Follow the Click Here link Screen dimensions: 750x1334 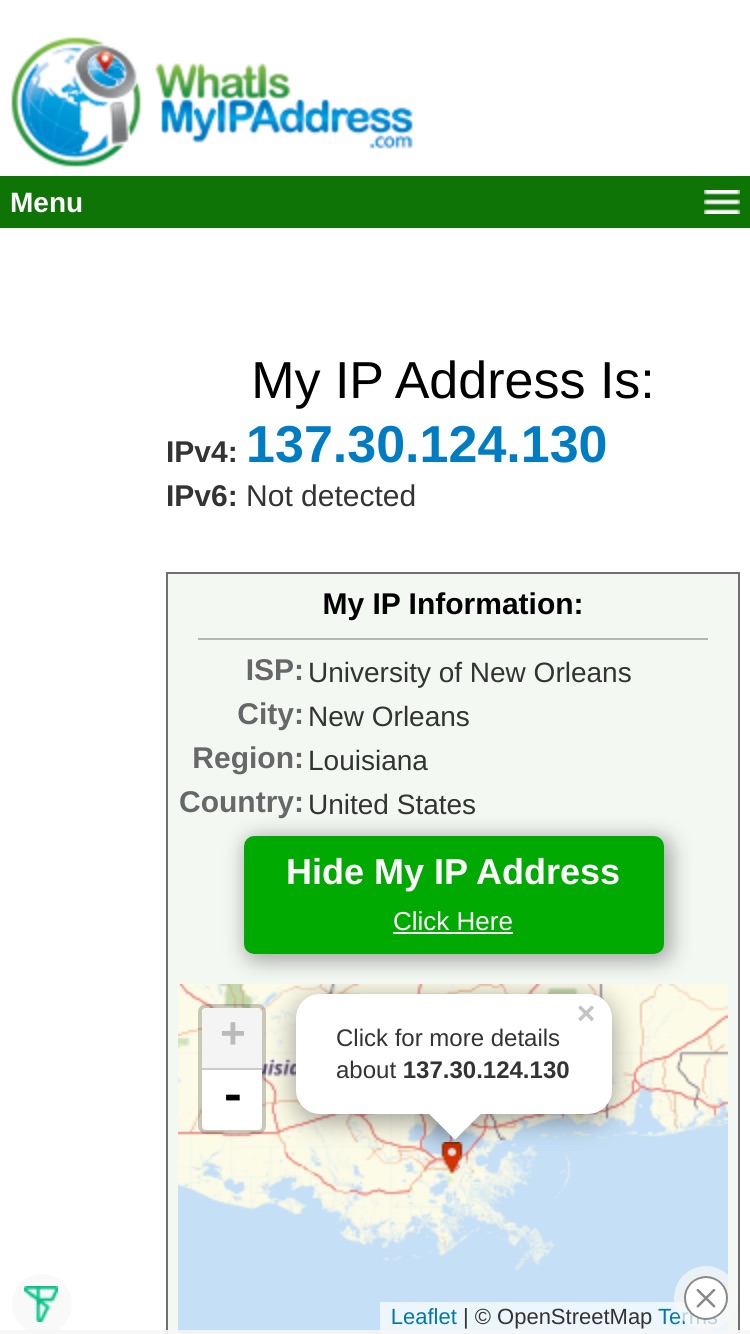click(453, 921)
